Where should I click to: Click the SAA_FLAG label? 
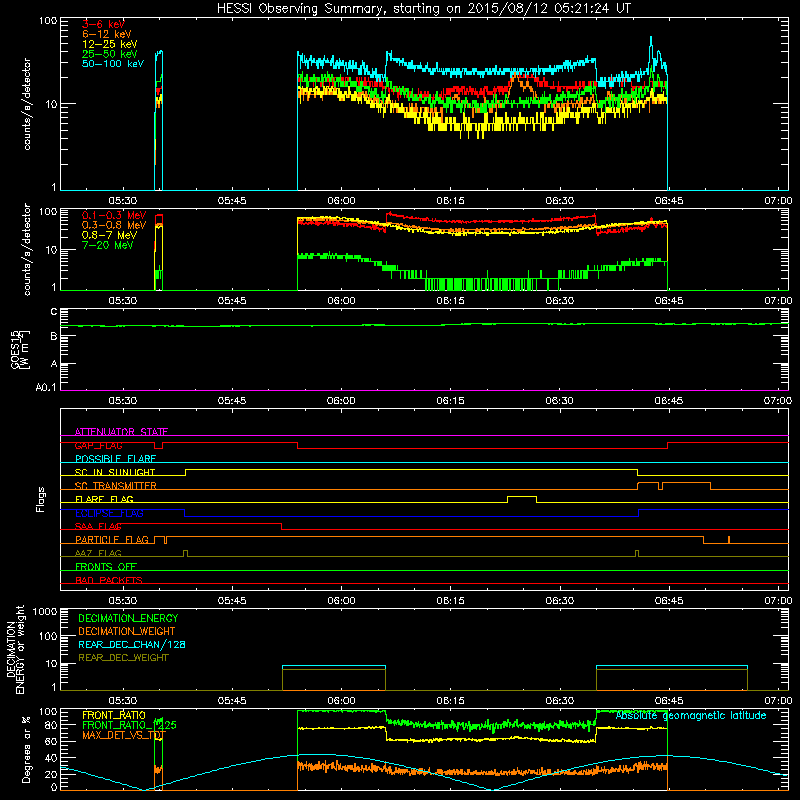tap(98, 526)
